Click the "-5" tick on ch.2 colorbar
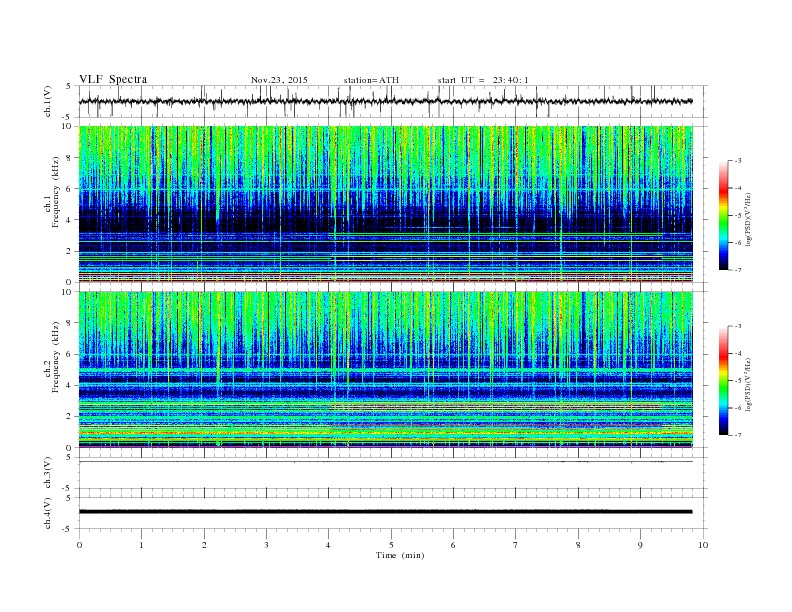792x612 pixels. point(737,381)
